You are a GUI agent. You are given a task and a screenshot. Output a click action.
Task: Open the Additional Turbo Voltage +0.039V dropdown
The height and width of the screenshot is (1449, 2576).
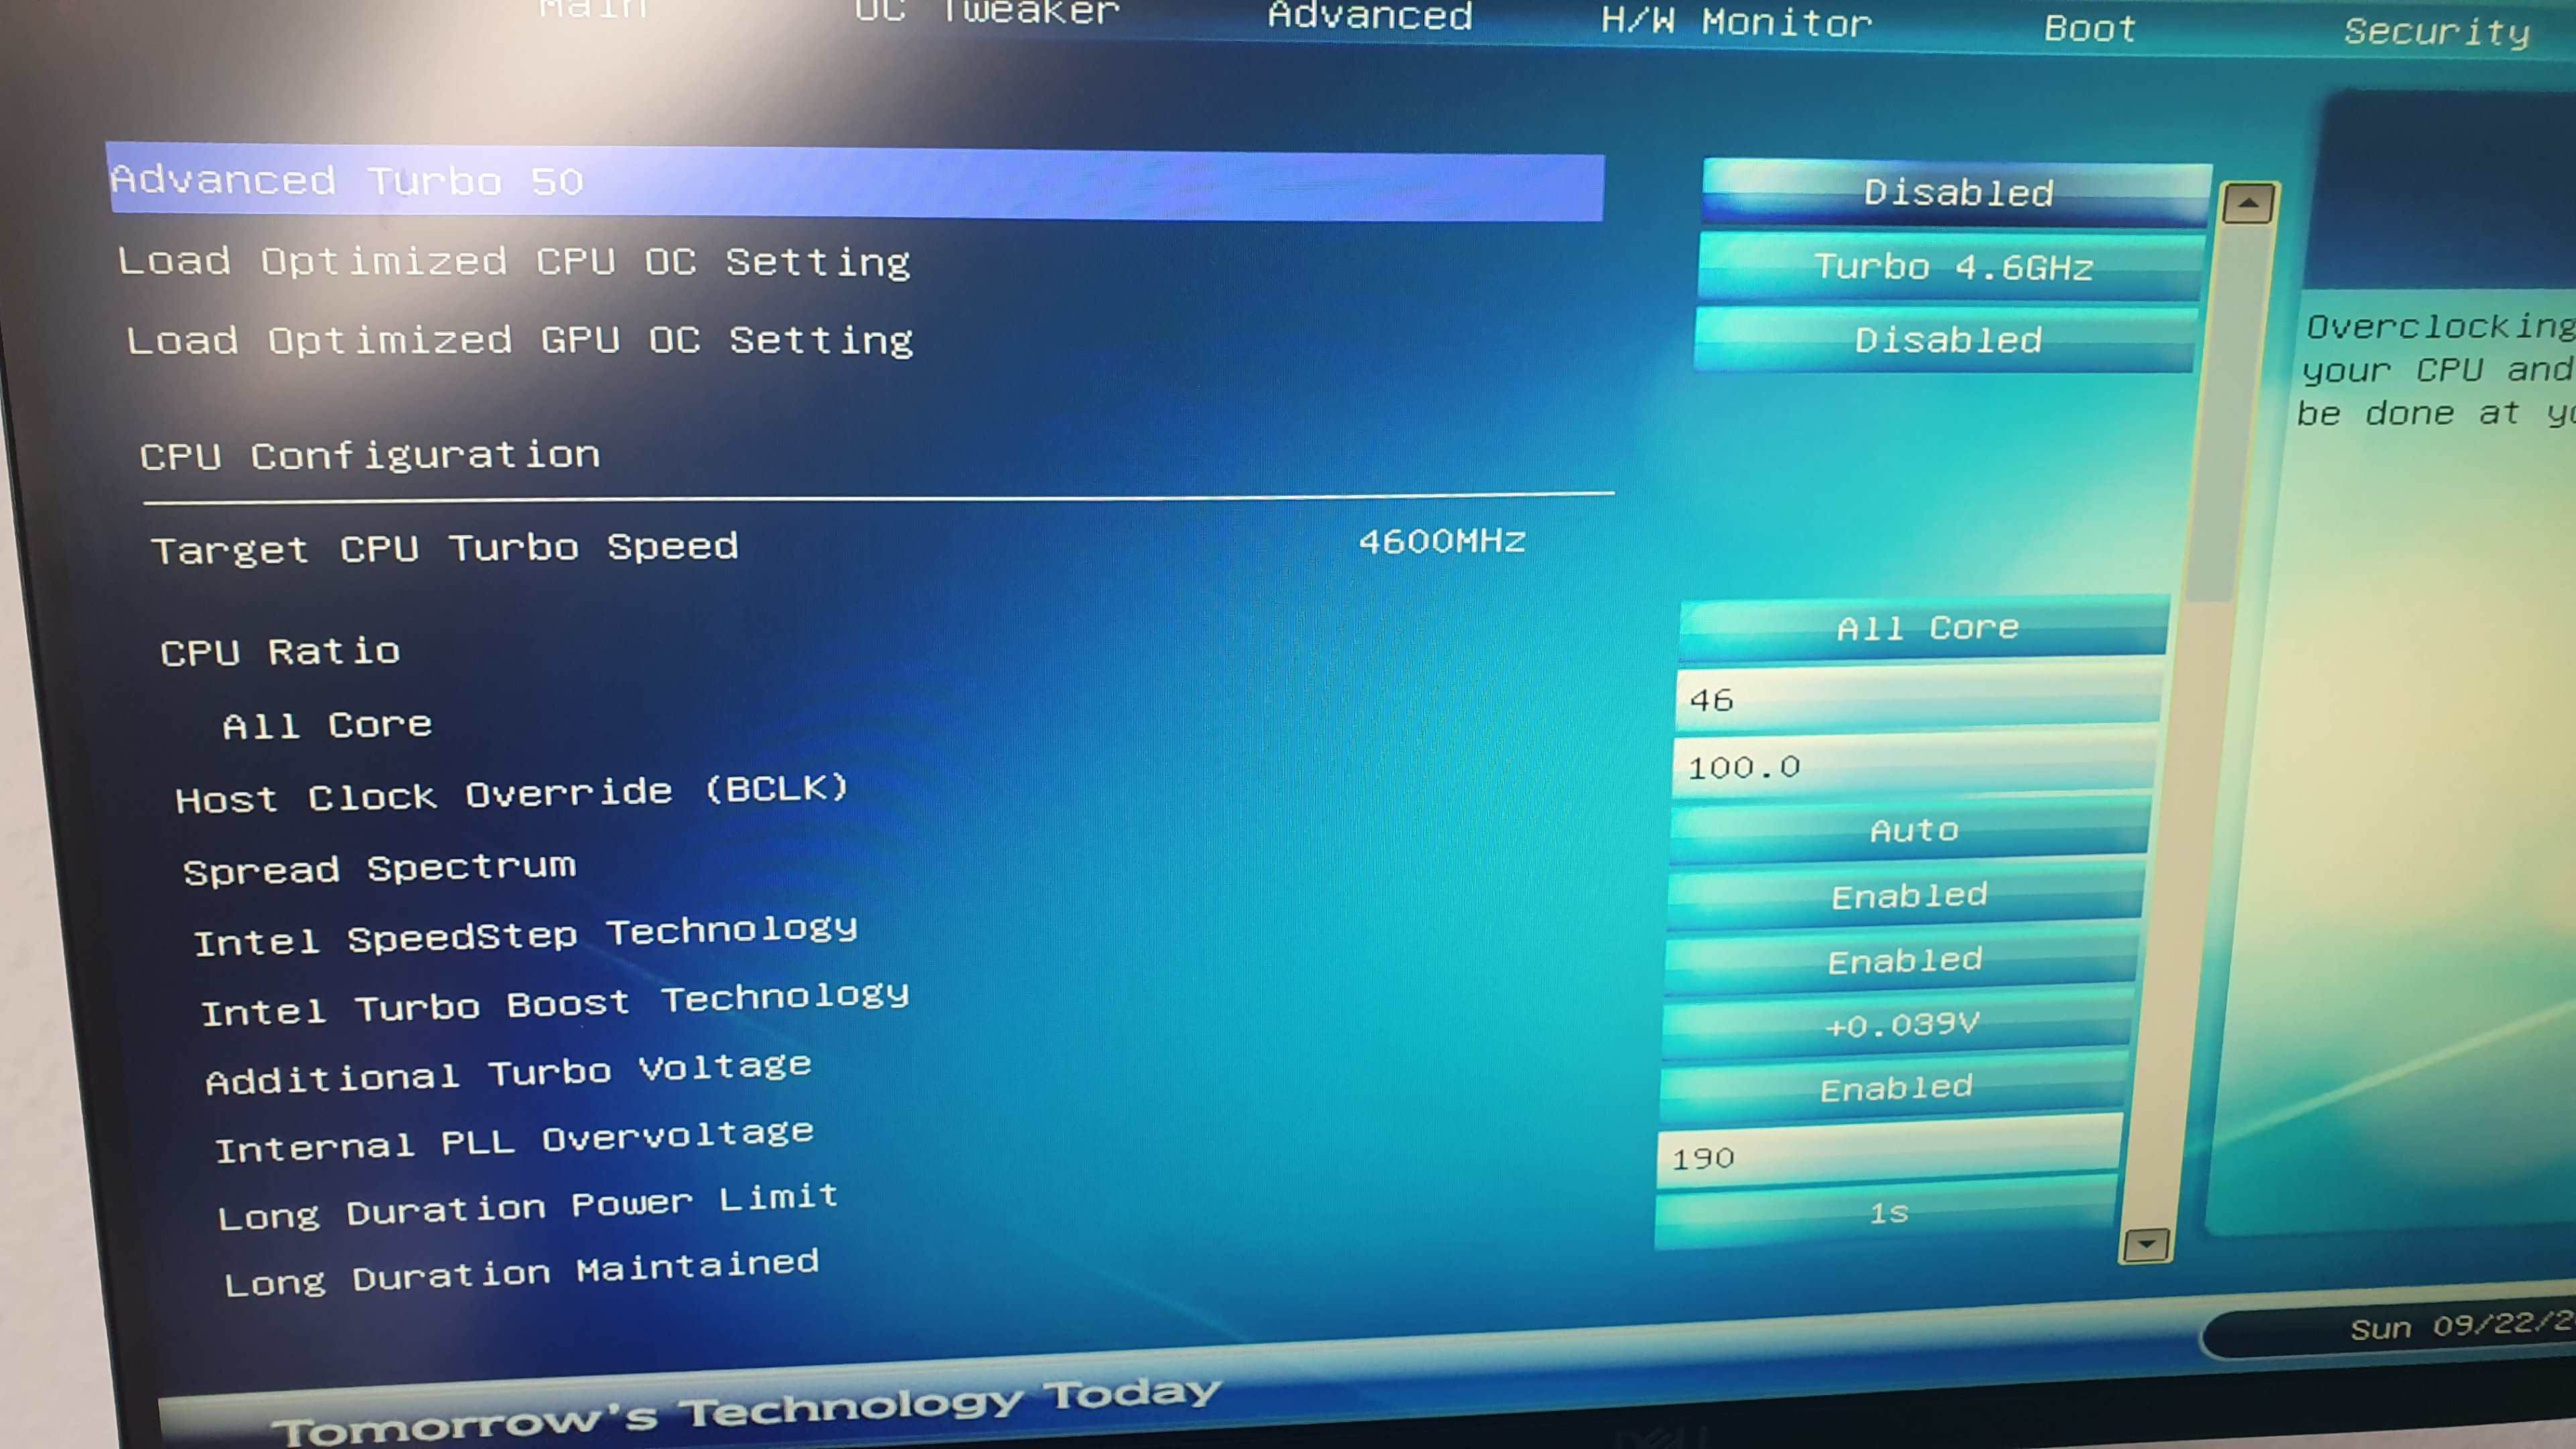coord(1898,1025)
